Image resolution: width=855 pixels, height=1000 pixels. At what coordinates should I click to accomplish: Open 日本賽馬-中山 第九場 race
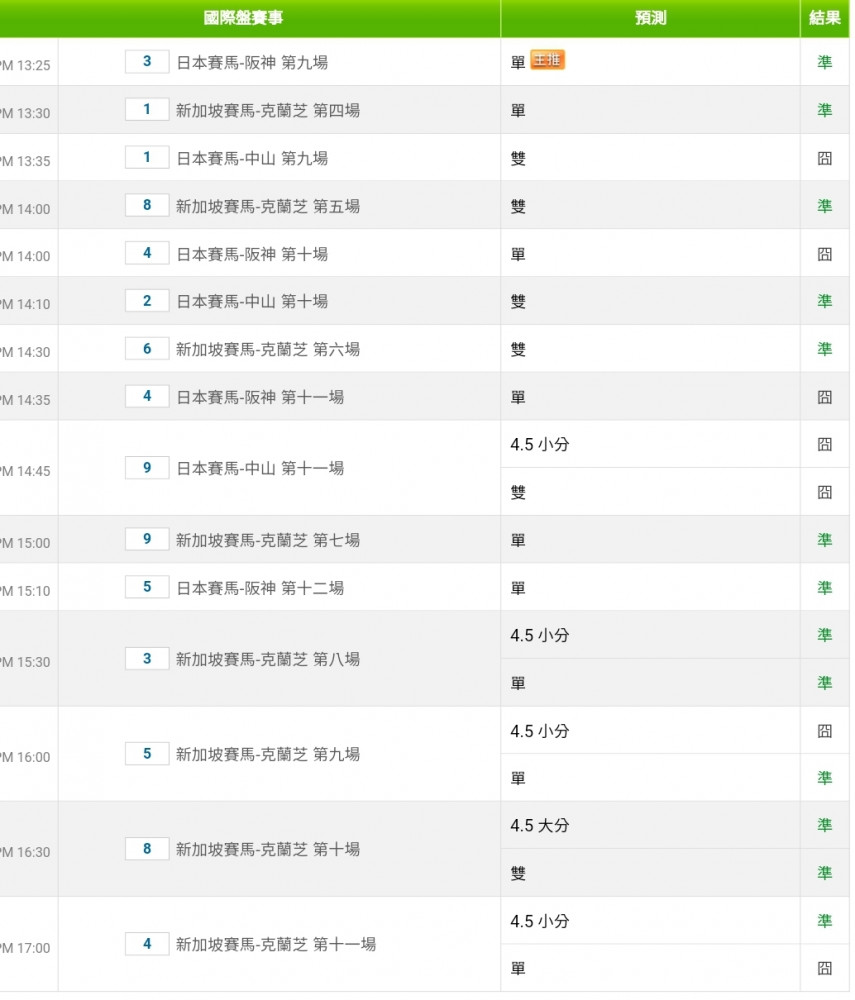click(x=252, y=158)
